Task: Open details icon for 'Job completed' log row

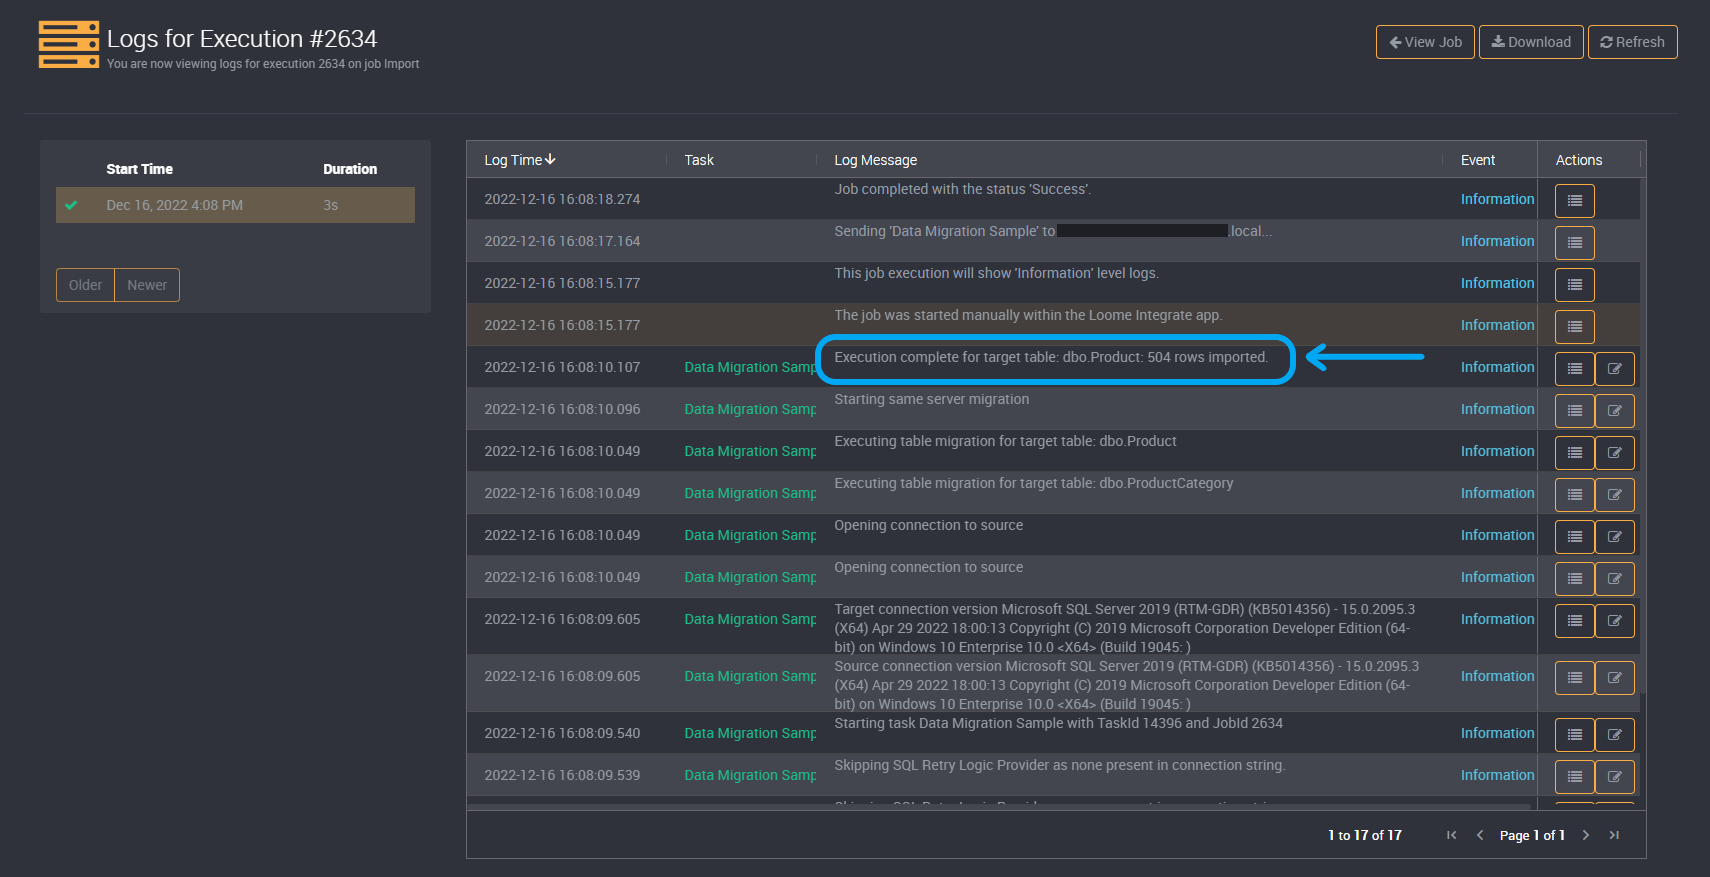Action: pyautogui.click(x=1575, y=201)
